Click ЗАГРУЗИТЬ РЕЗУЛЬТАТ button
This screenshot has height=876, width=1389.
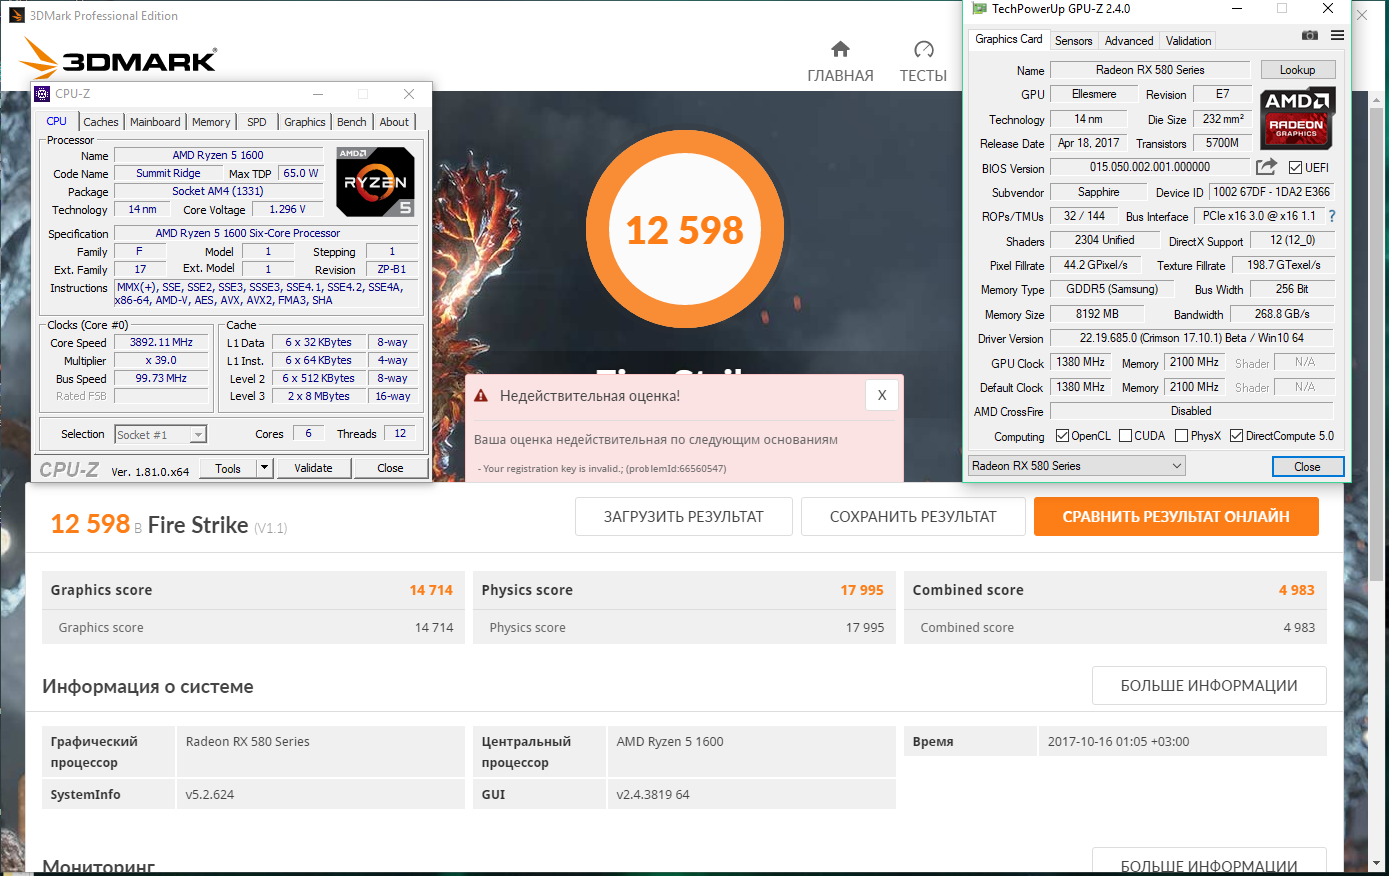(x=684, y=517)
